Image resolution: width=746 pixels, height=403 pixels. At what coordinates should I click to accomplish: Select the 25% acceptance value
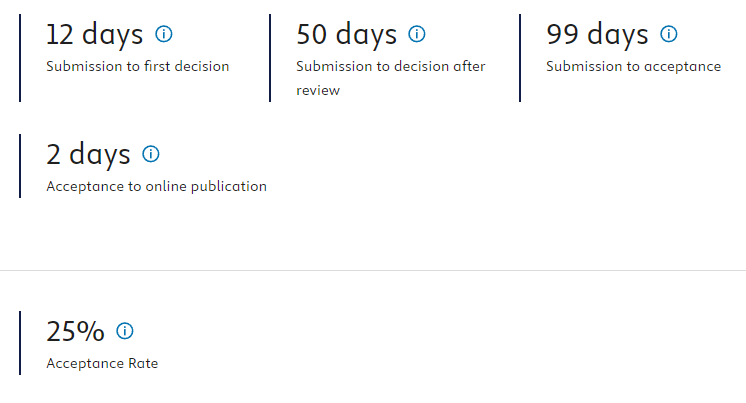tap(75, 332)
